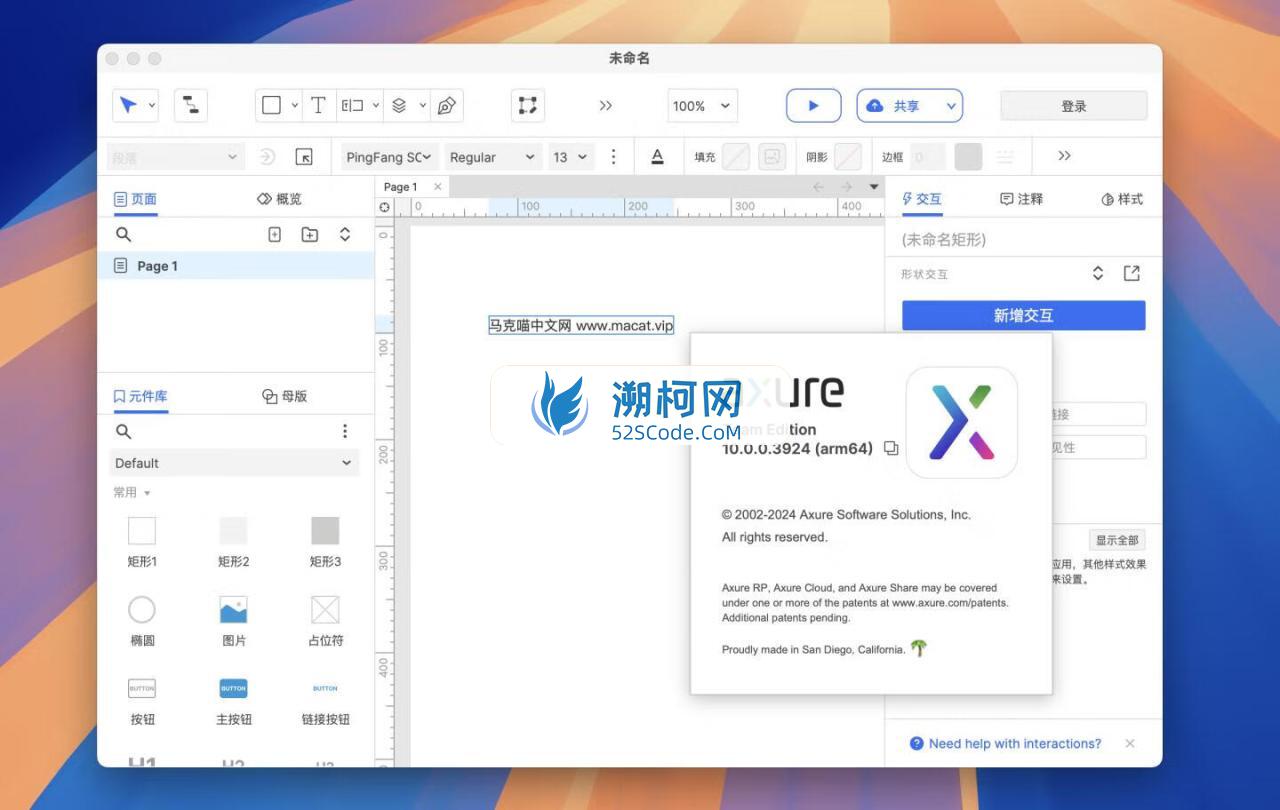The width and height of the screenshot is (1280, 810).
Task: Open selection mode dropdown arrow
Action: [x=152, y=105]
